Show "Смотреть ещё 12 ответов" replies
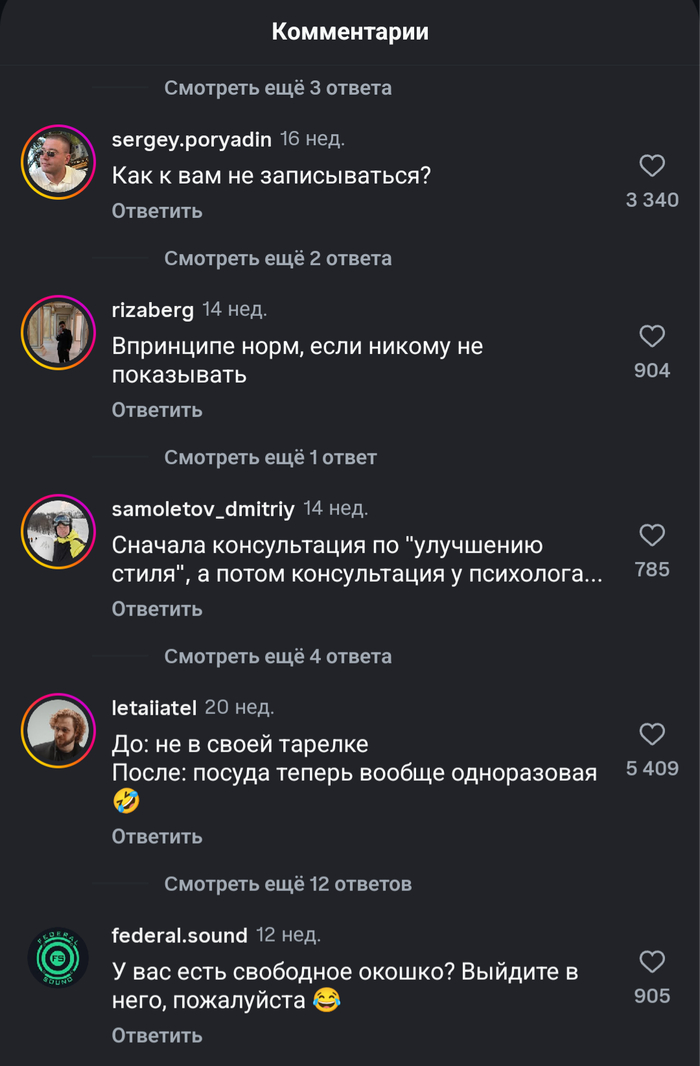The width and height of the screenshot is (700, 1066). tap(288, 884)
